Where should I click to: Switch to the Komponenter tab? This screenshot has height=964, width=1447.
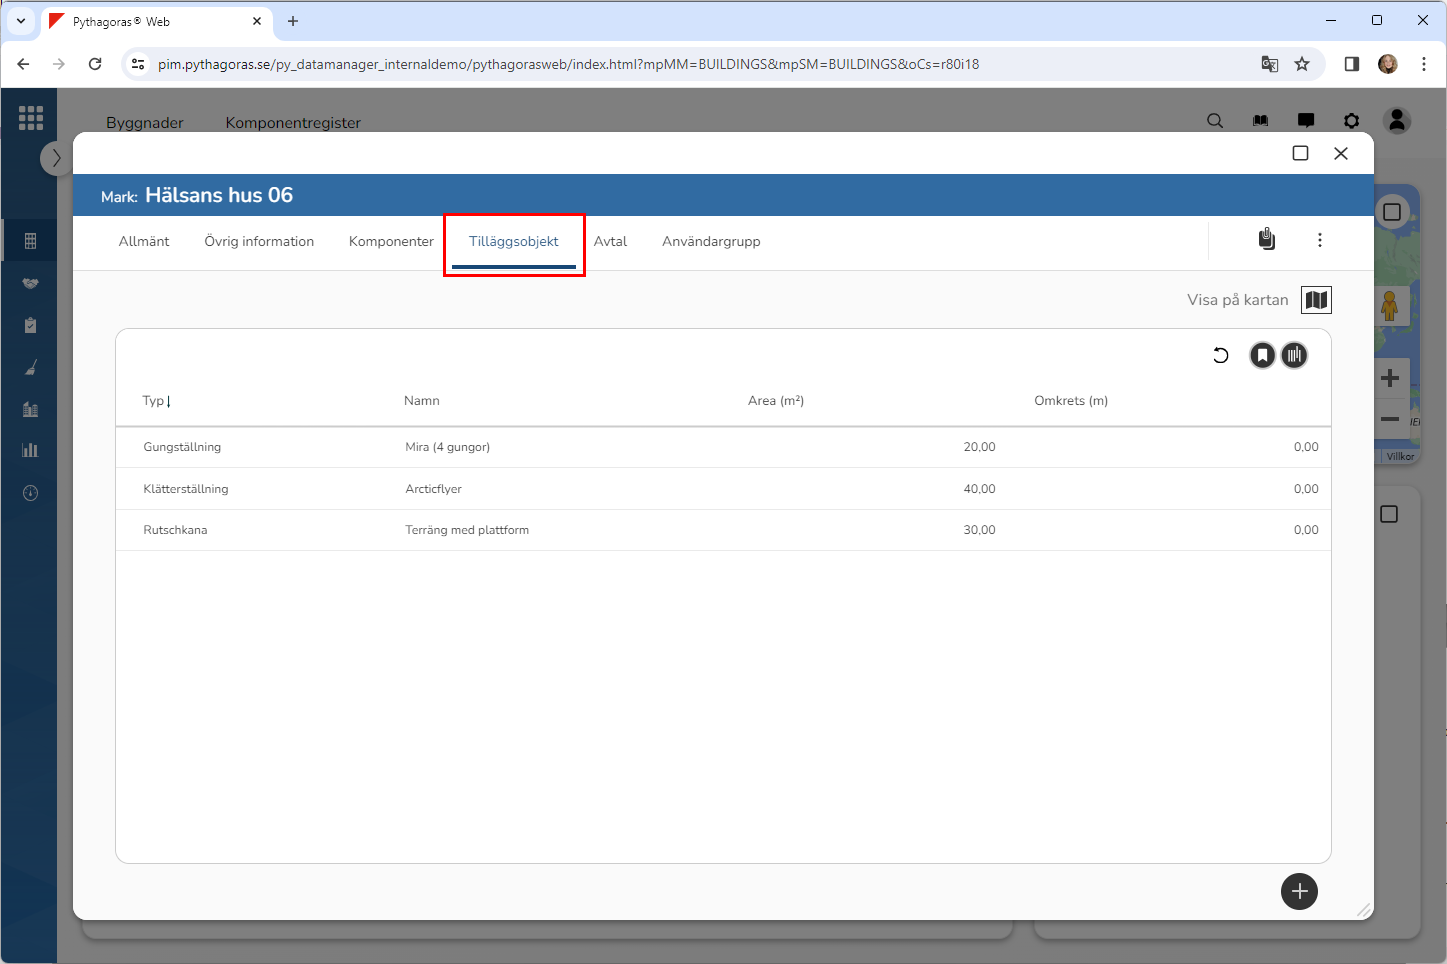pyautogui.click(x=391, y=242)
